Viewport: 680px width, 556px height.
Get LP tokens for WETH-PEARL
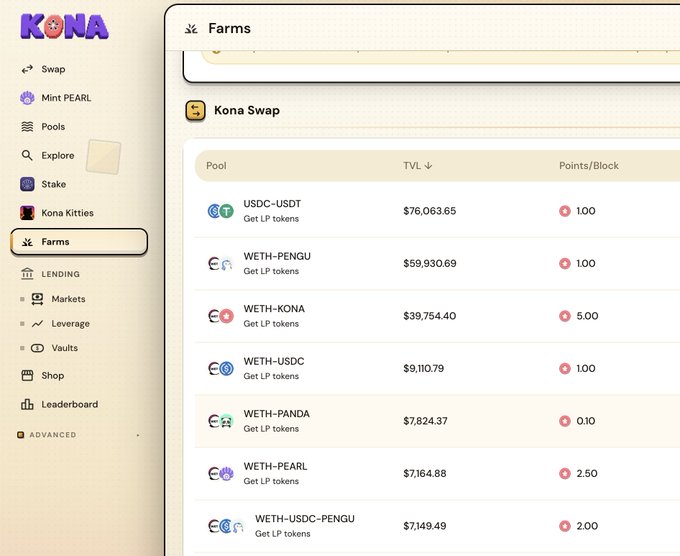tap(271, 481)
